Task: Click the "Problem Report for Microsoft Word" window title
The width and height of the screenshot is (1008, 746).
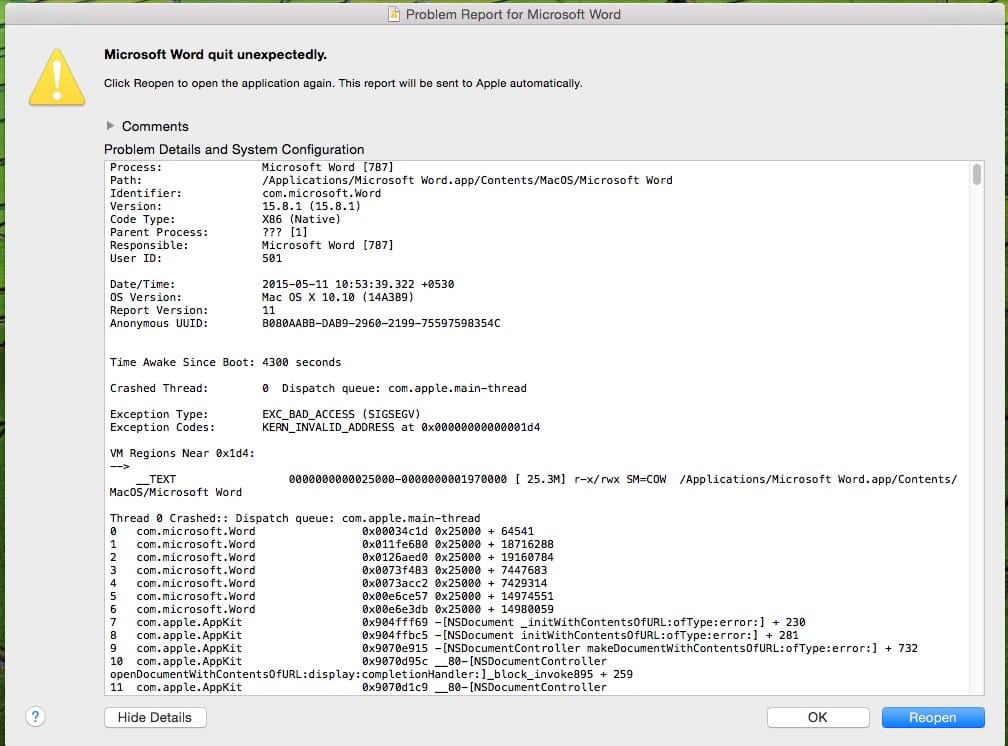Action: 513,14
